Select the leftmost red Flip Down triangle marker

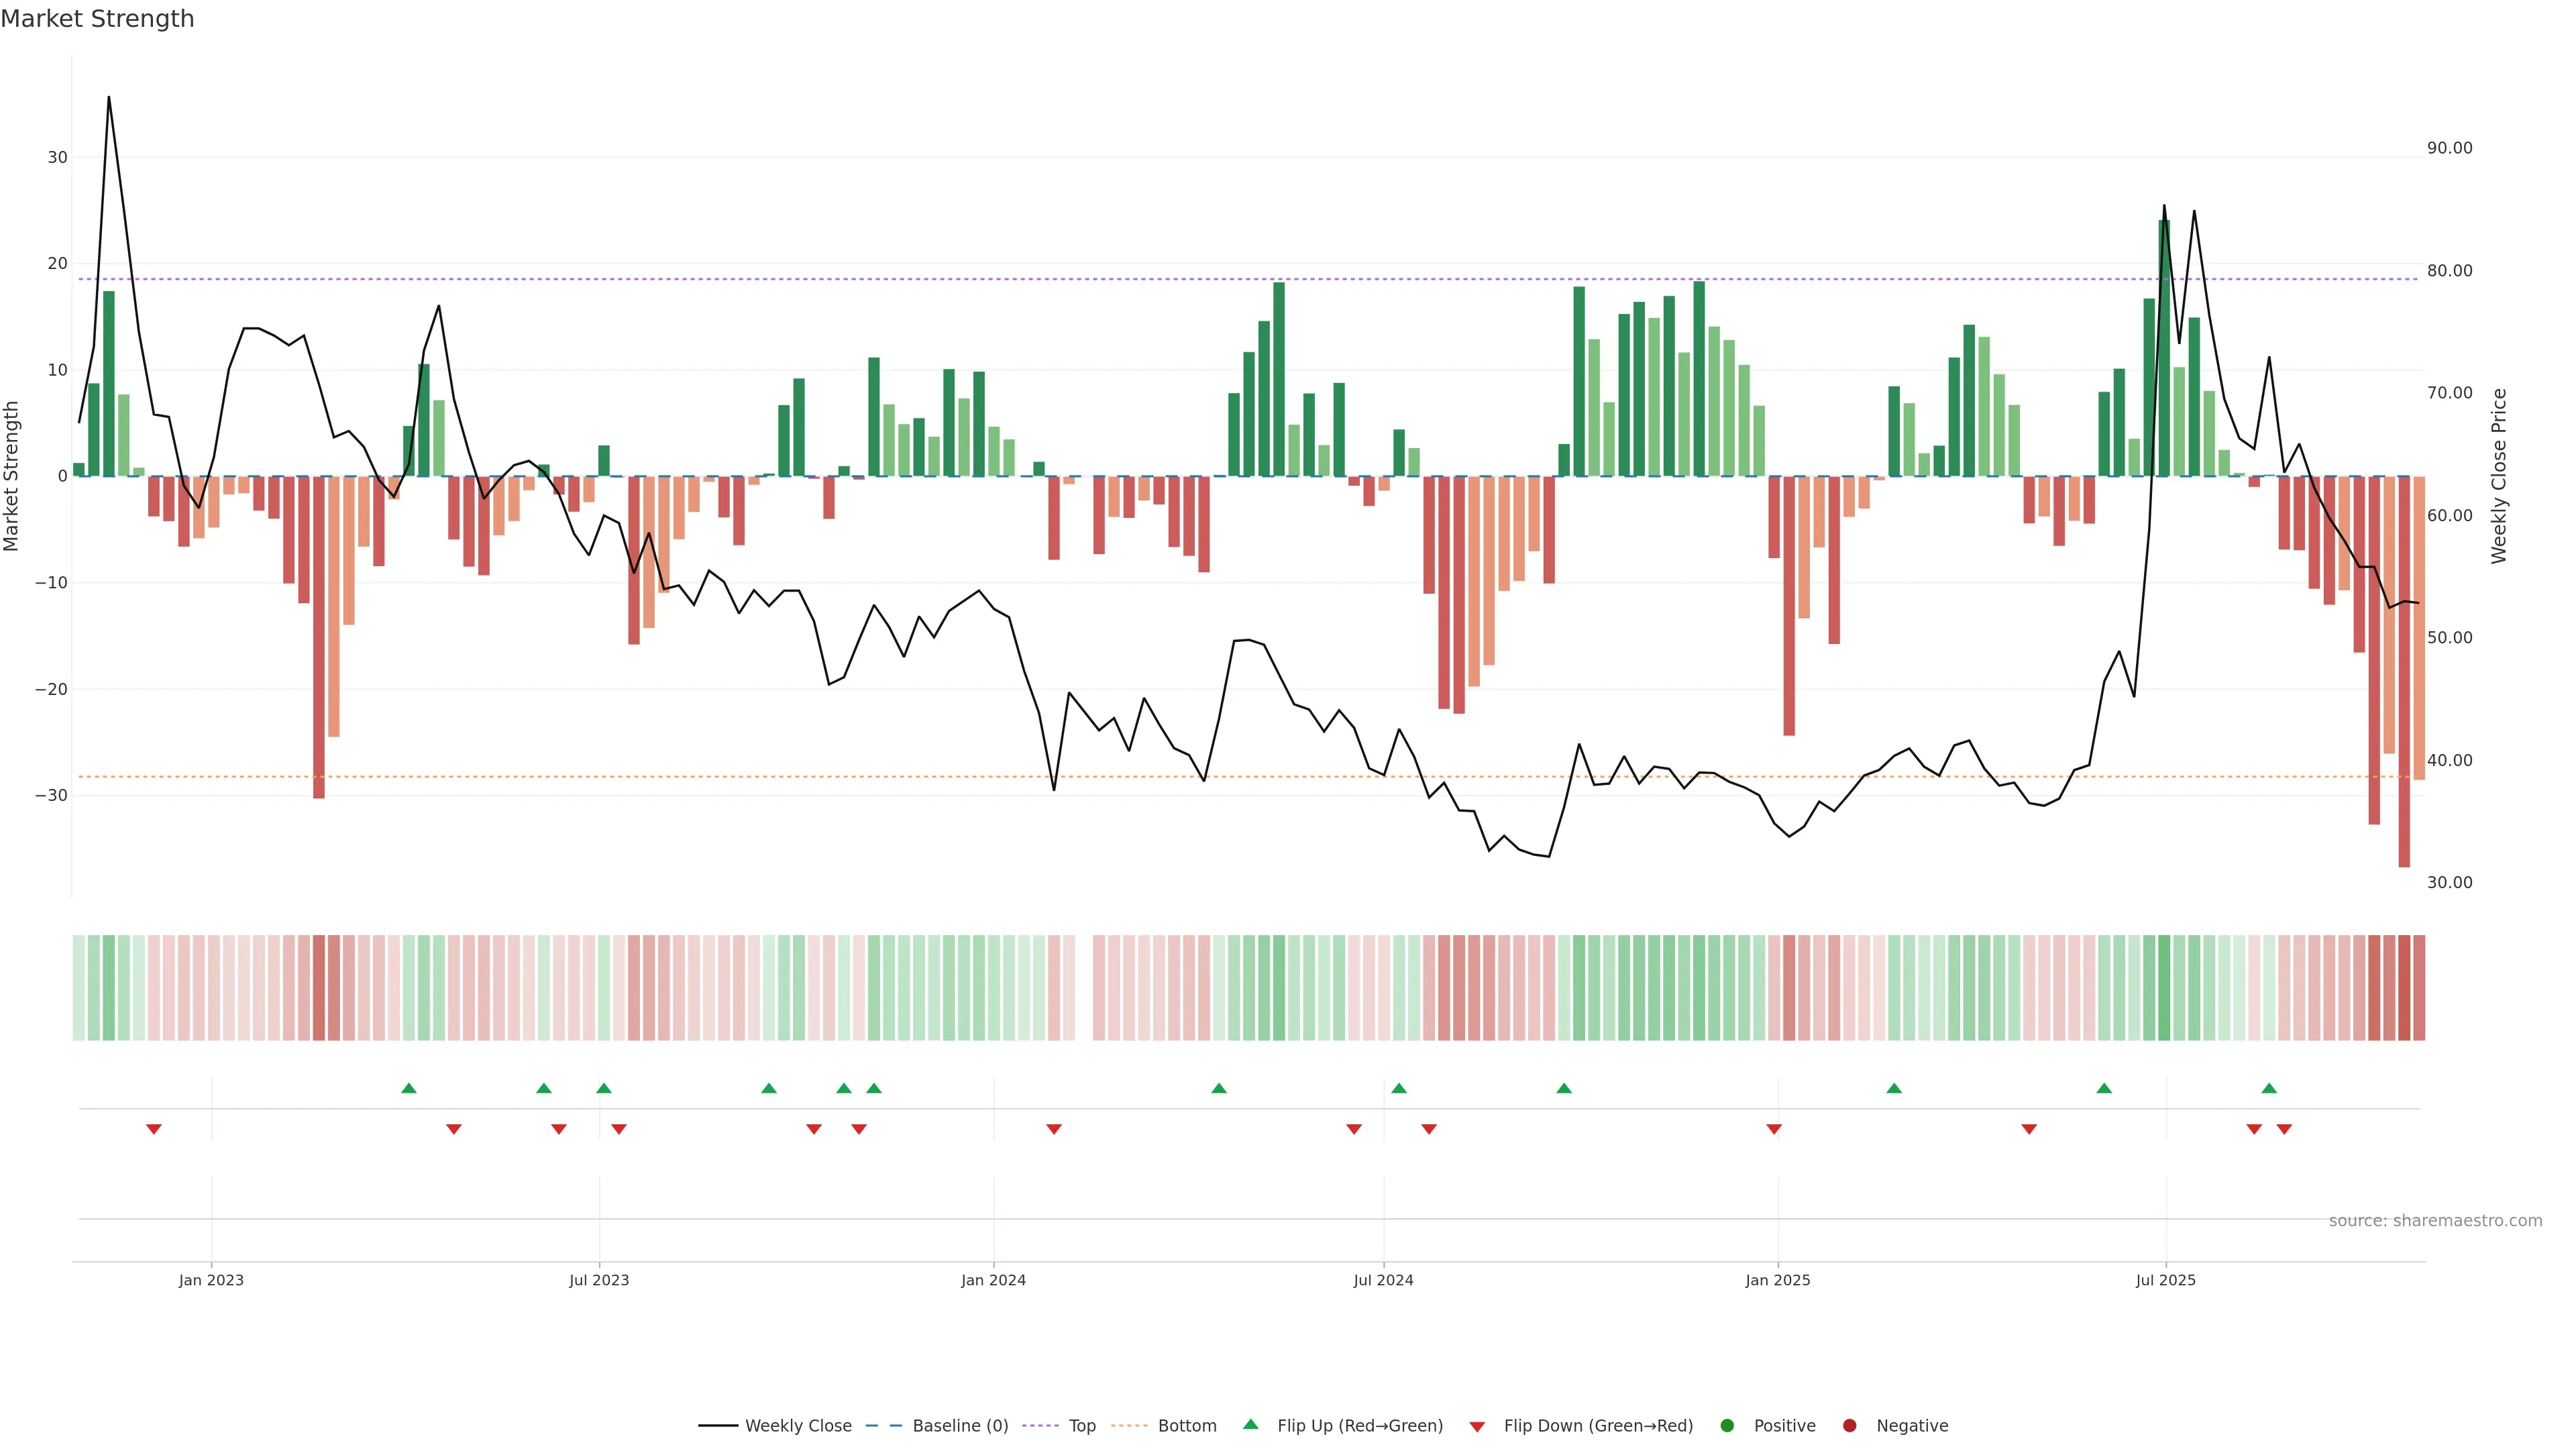point(154,1129)
